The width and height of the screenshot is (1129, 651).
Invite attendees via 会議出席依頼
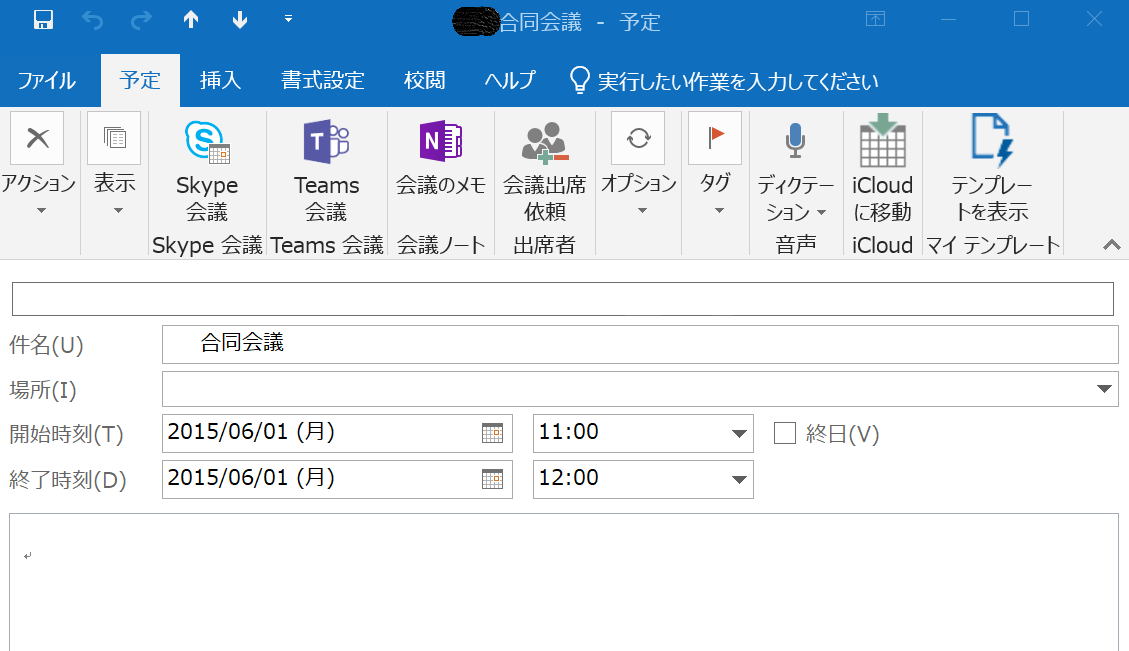[x=544, y=170]
